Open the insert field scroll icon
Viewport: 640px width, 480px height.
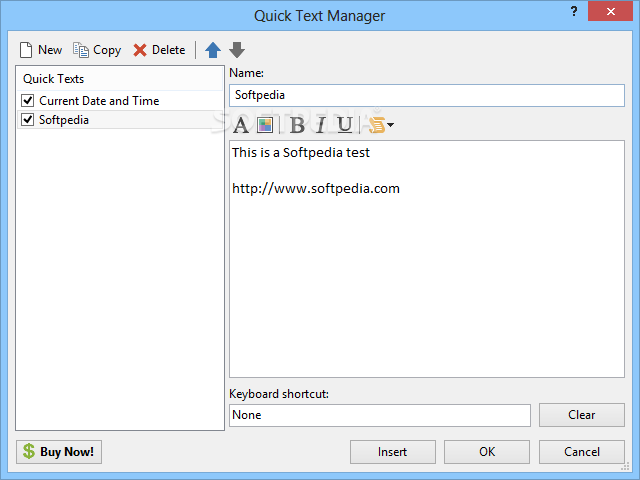(377, 125)
